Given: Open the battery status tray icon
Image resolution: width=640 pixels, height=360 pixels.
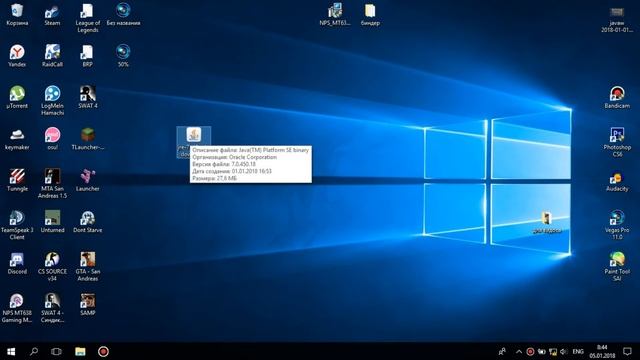Looking at the screenshot, I should point(542,351).
